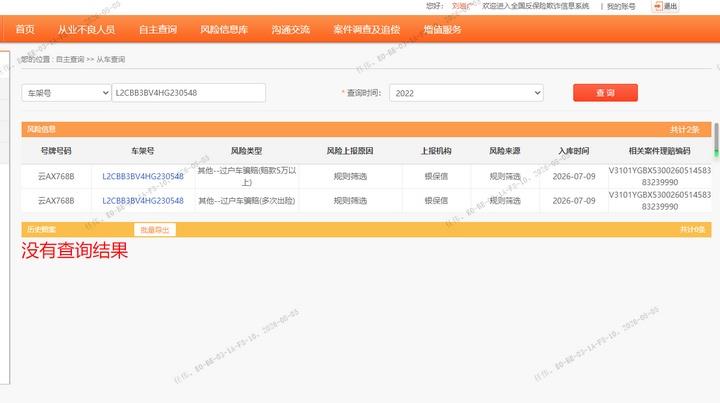Viewport: 720px width, 403px height.
Task: Click the 批量导出 button
Action: [155, 229]
